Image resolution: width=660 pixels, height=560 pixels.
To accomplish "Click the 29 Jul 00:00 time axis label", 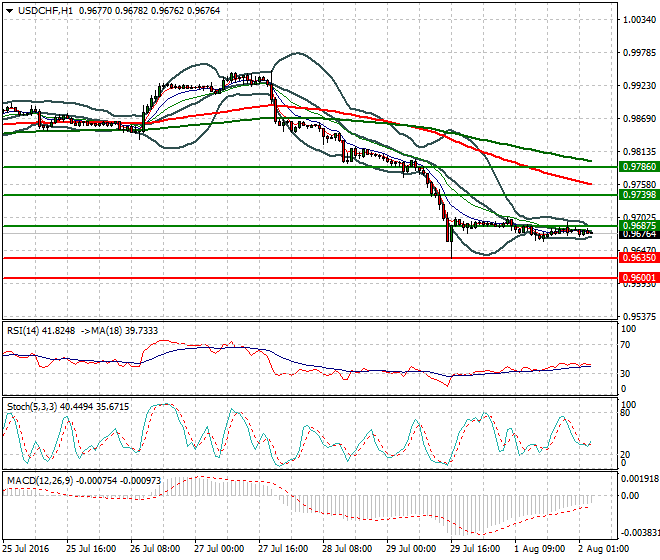I will click(411, 549).
